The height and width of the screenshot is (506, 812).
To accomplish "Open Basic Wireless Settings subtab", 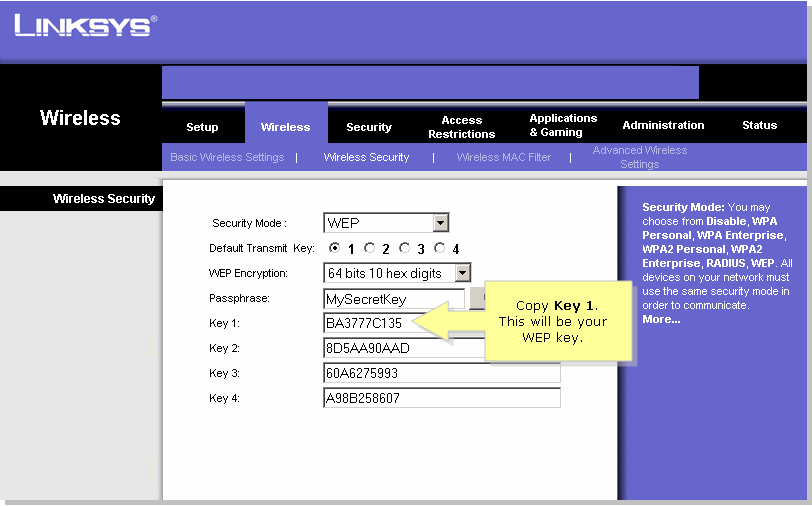I will pos(227,157).
